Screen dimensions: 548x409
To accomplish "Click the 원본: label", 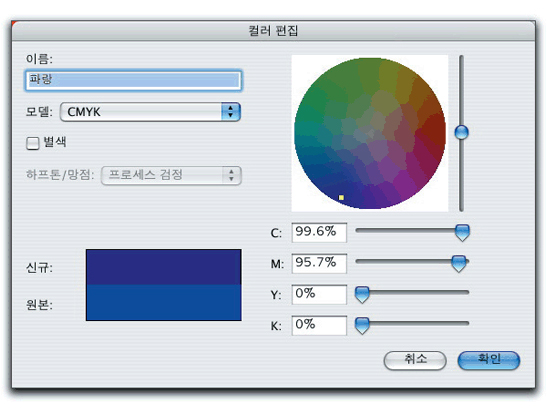I will coord(39,305).
